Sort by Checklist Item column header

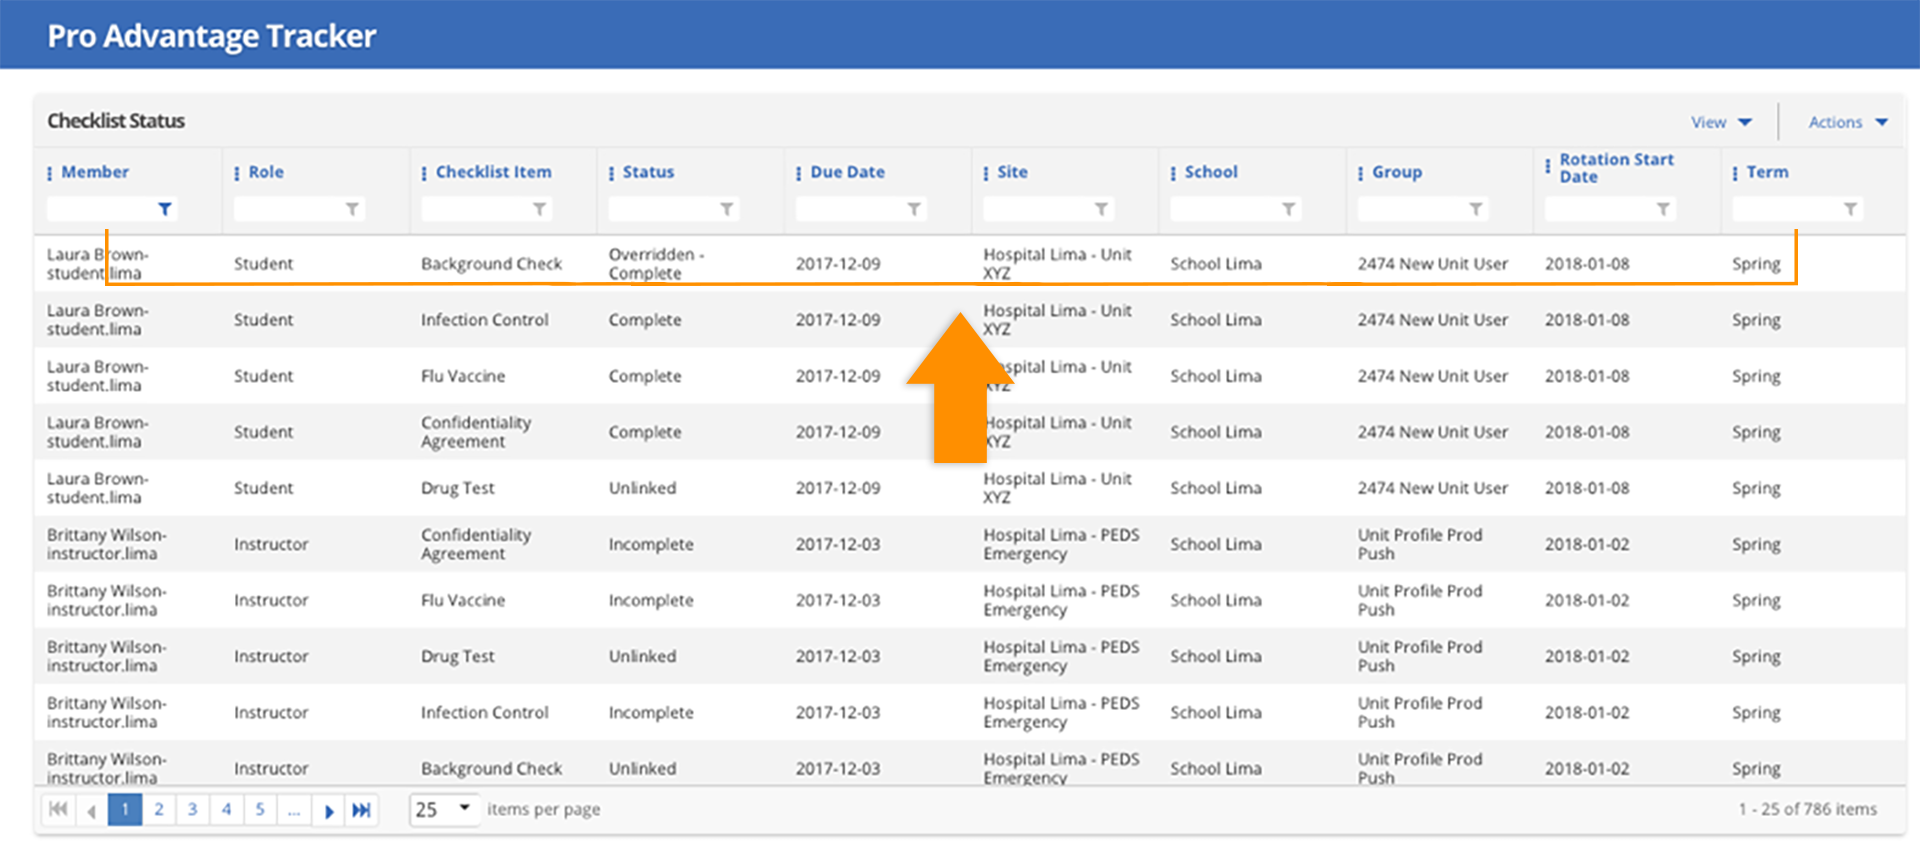coord(493,172)
